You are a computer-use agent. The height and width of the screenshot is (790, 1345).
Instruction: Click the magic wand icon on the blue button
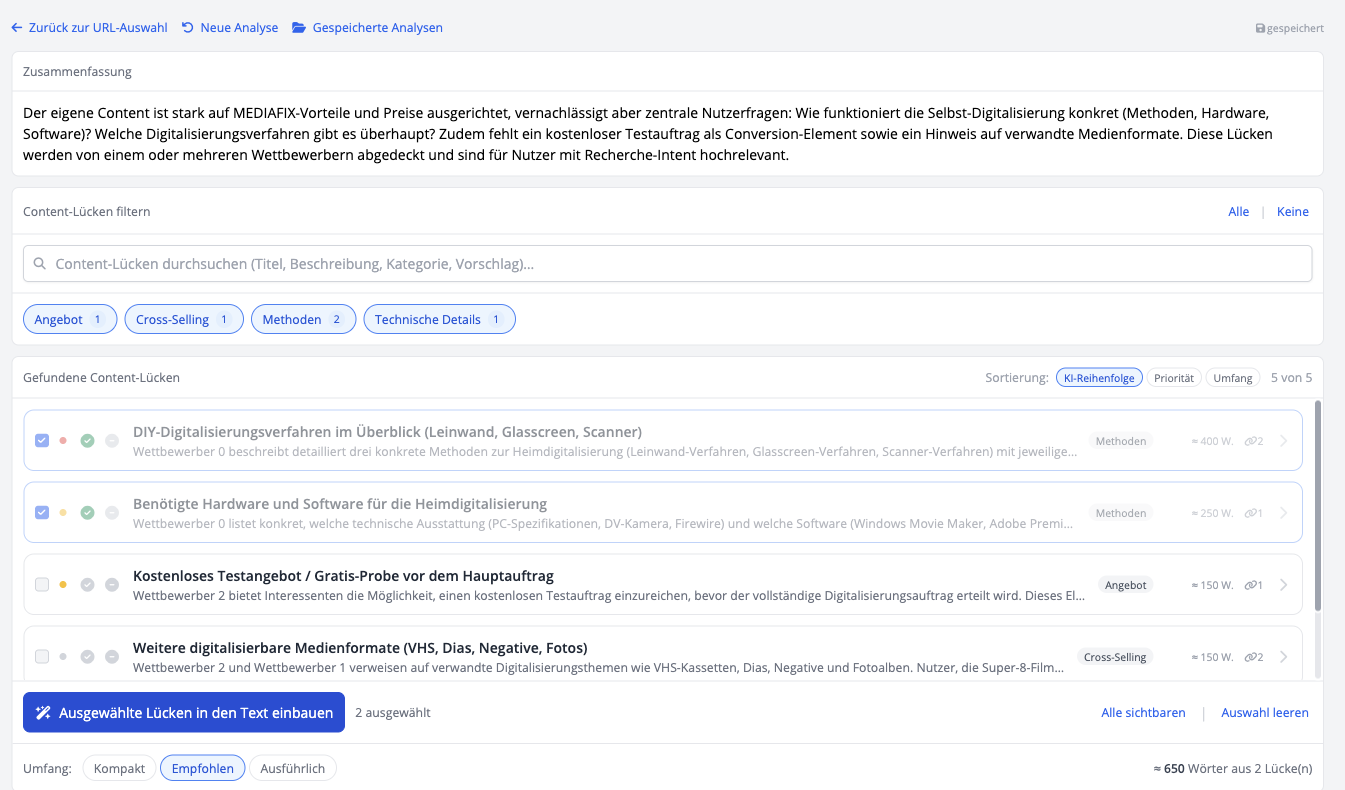pyautogui.click(x=43, y=713)
